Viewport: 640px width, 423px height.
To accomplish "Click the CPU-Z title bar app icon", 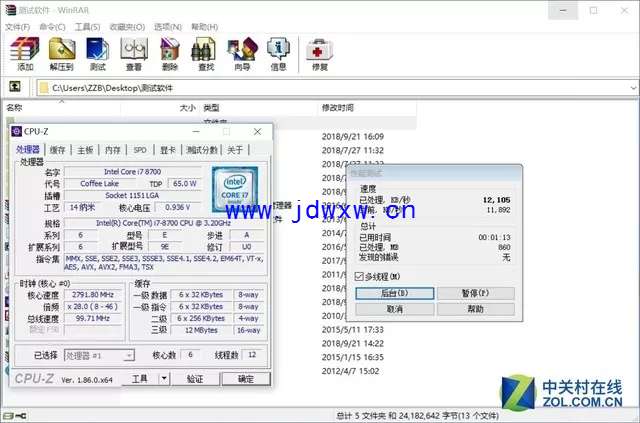I will (x=16, y=131).
